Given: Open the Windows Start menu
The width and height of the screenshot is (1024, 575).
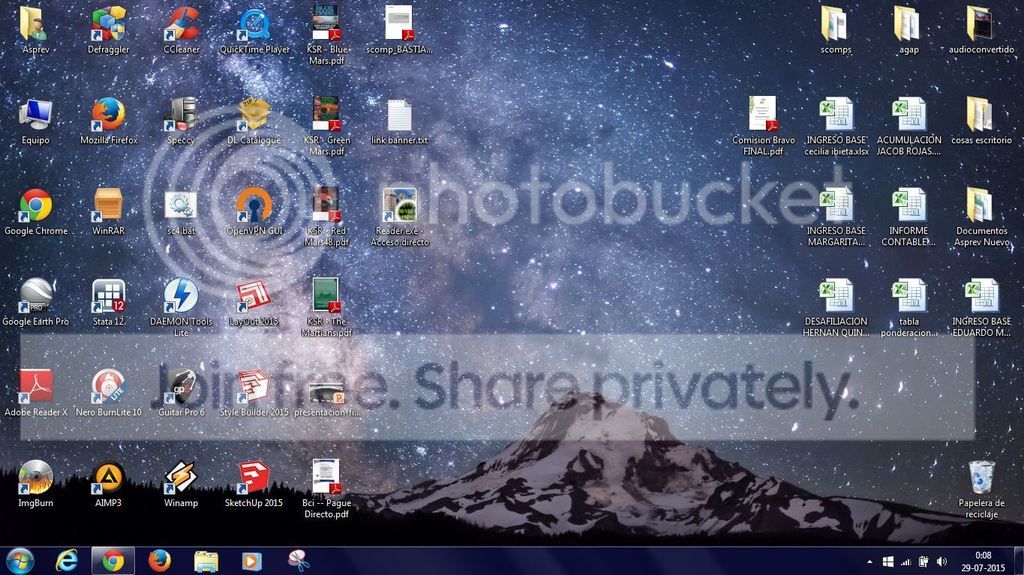Looking at the screenshot, I should pos(20,561).
